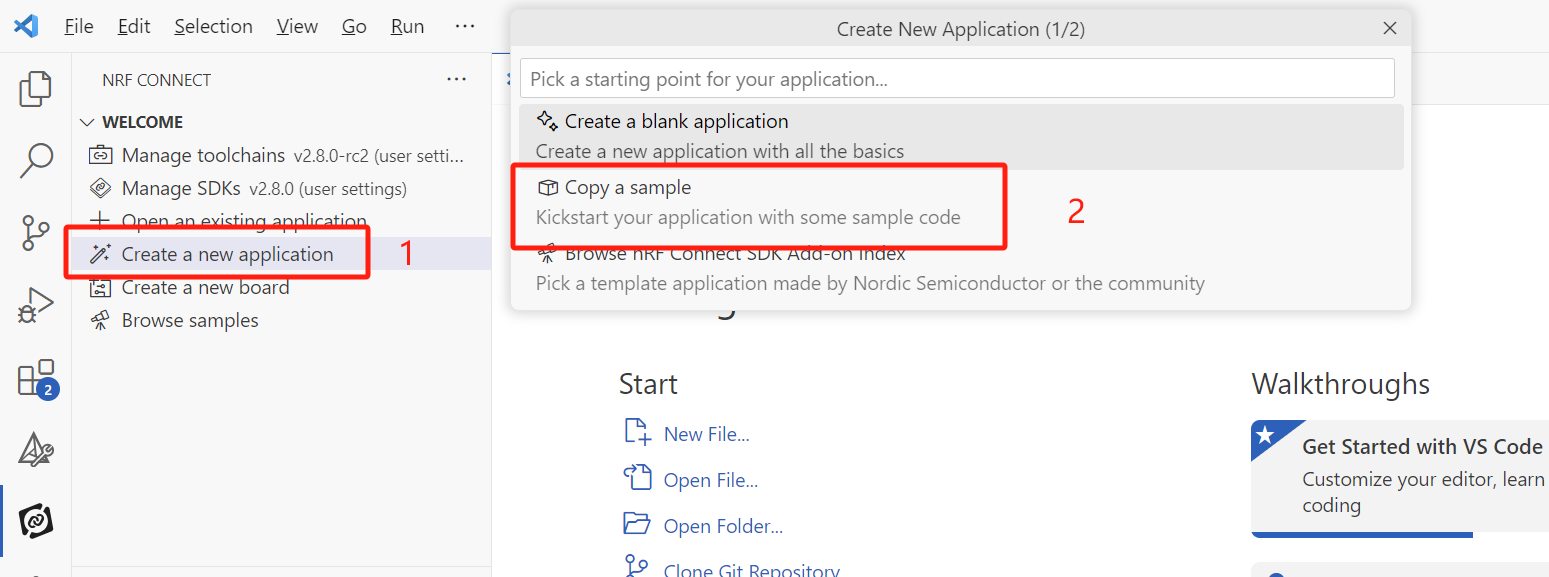Open the Search view icon
Screen dimensions: 1549x577
[36, 160]
